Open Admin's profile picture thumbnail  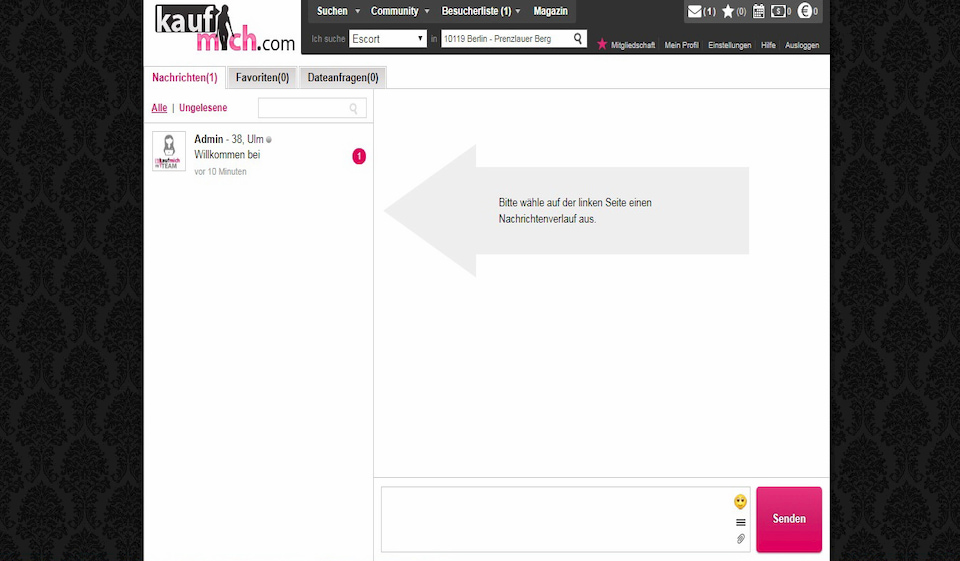[x=169, y=151]
